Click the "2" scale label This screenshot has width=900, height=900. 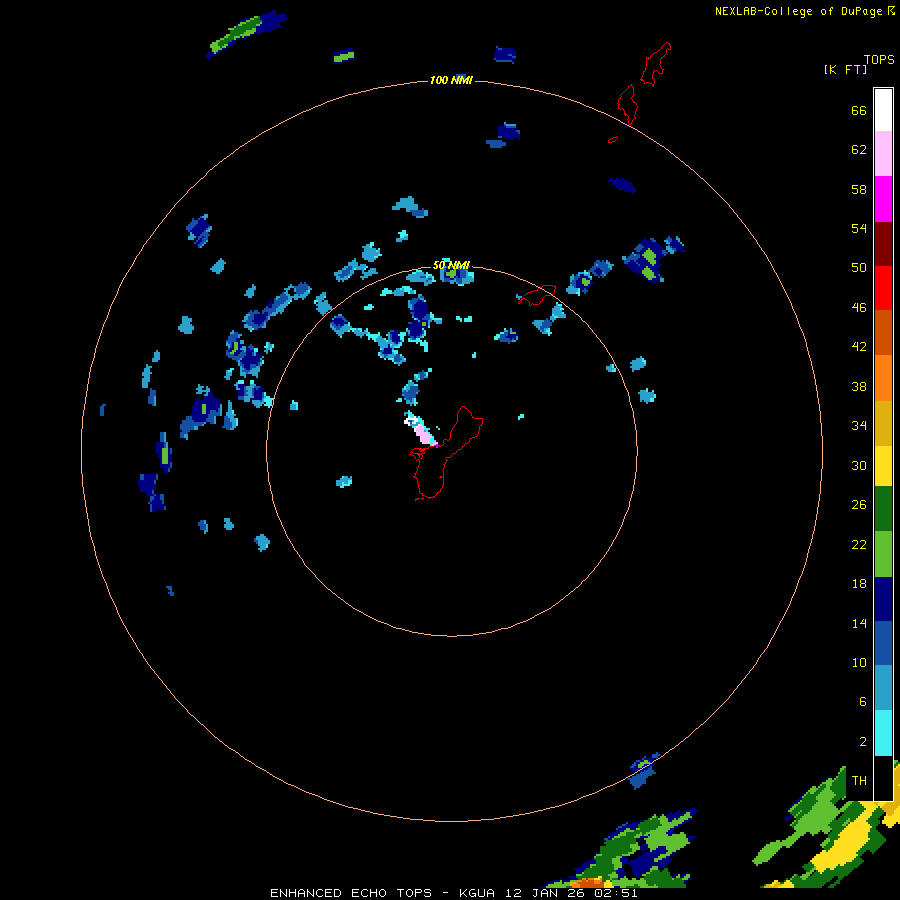pyautogui.click(x=863, y=742)
